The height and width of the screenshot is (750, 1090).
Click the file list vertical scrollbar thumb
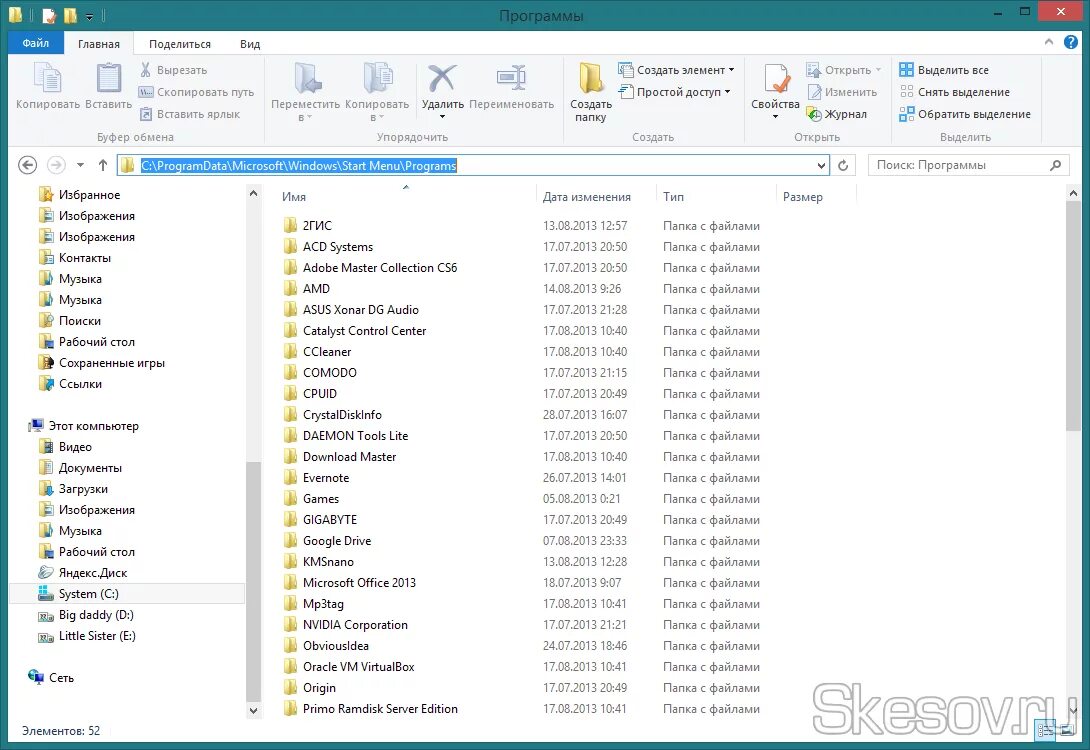coord(1073,316)
